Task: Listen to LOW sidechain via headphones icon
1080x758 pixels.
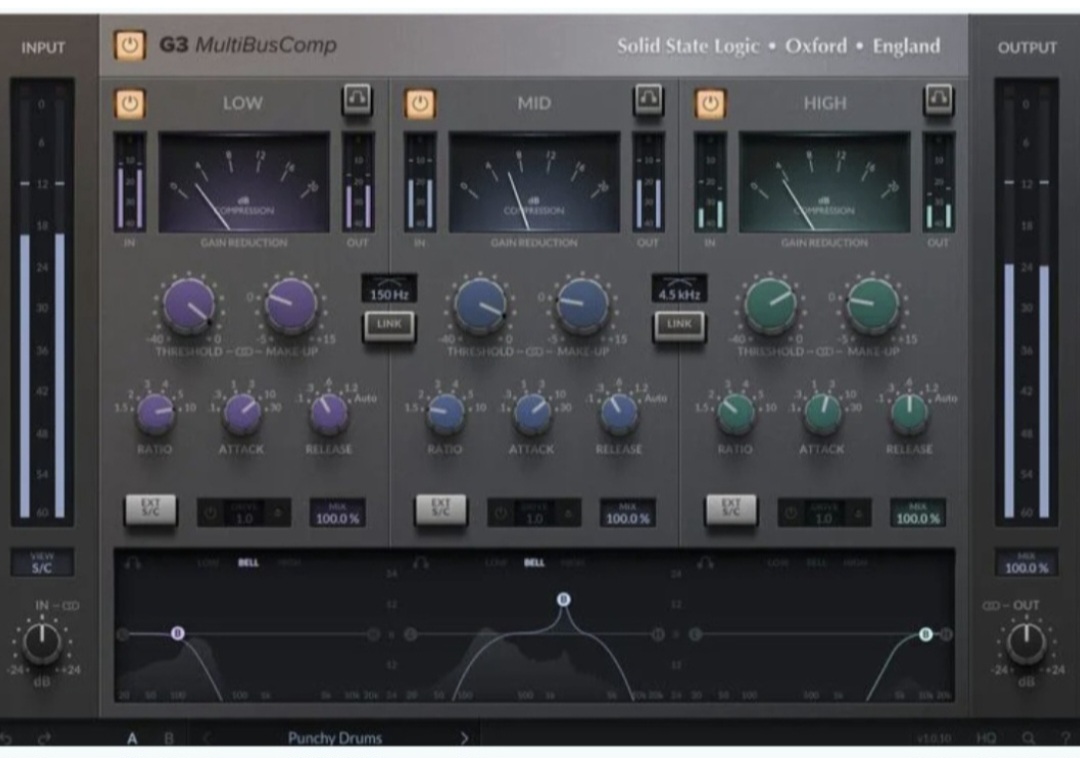Action: pyautogui.click(x=132, y=563)
